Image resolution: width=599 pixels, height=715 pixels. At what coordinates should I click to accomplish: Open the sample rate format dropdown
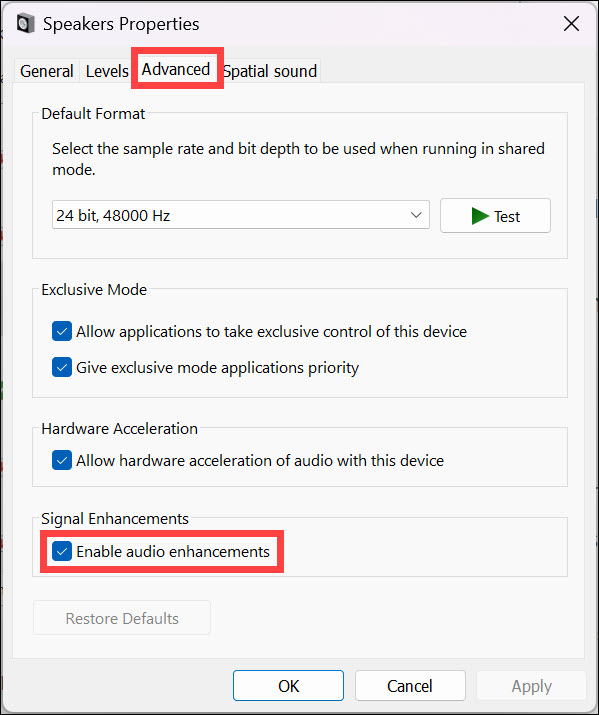pyautogui.click(x=241, y=215)
